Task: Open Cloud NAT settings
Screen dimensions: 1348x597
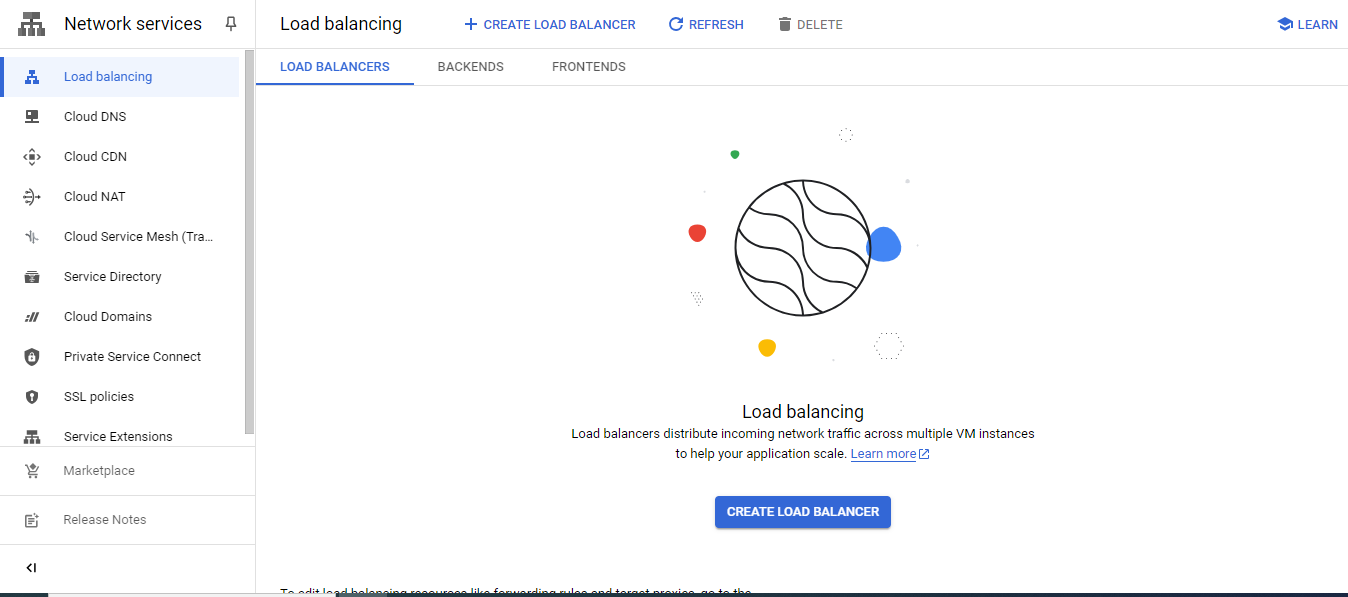Action: (92, 196)
